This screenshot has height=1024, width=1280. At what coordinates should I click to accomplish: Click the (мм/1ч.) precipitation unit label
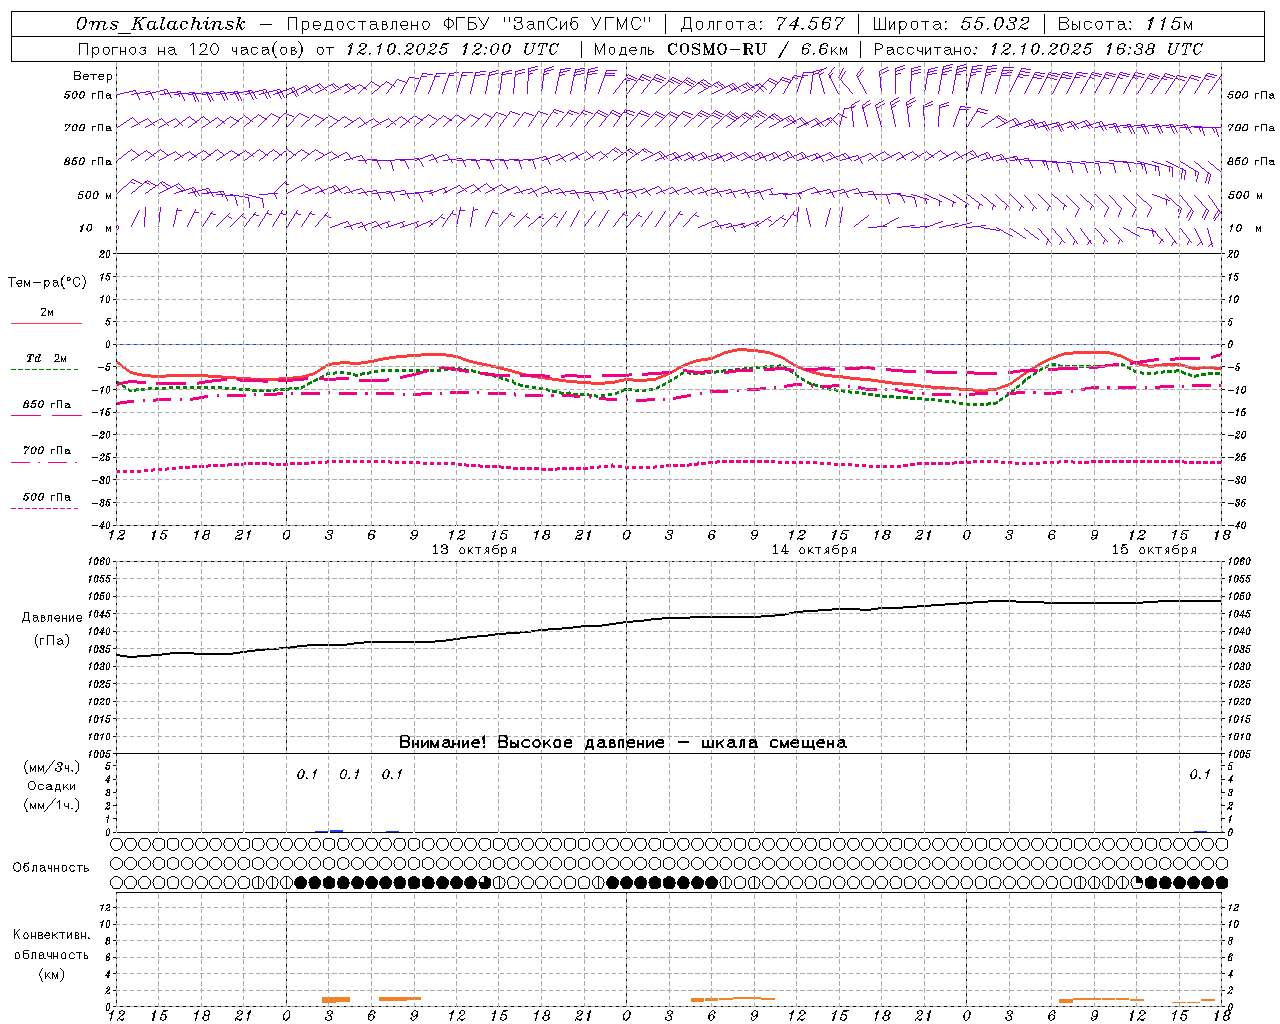coord(52,805)
